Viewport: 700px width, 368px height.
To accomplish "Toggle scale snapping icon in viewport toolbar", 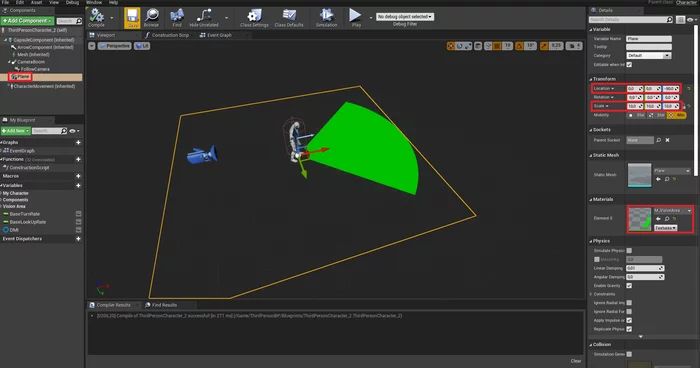I will pyautogui.click(x=544, y=46).
